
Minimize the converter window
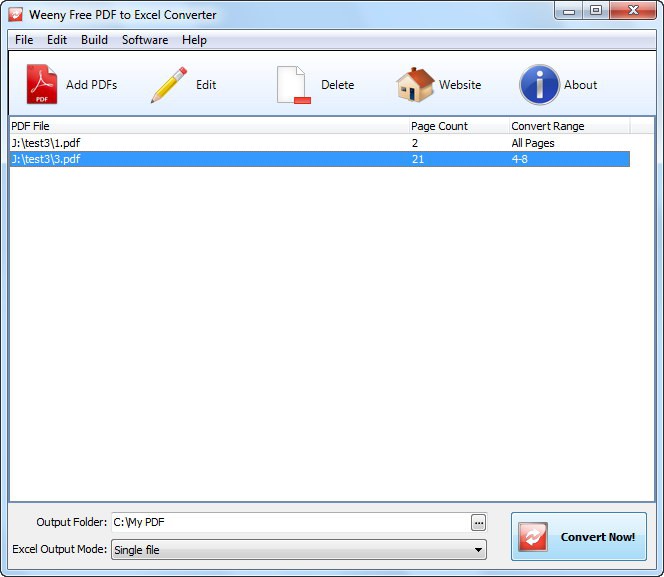click(569, 11)
